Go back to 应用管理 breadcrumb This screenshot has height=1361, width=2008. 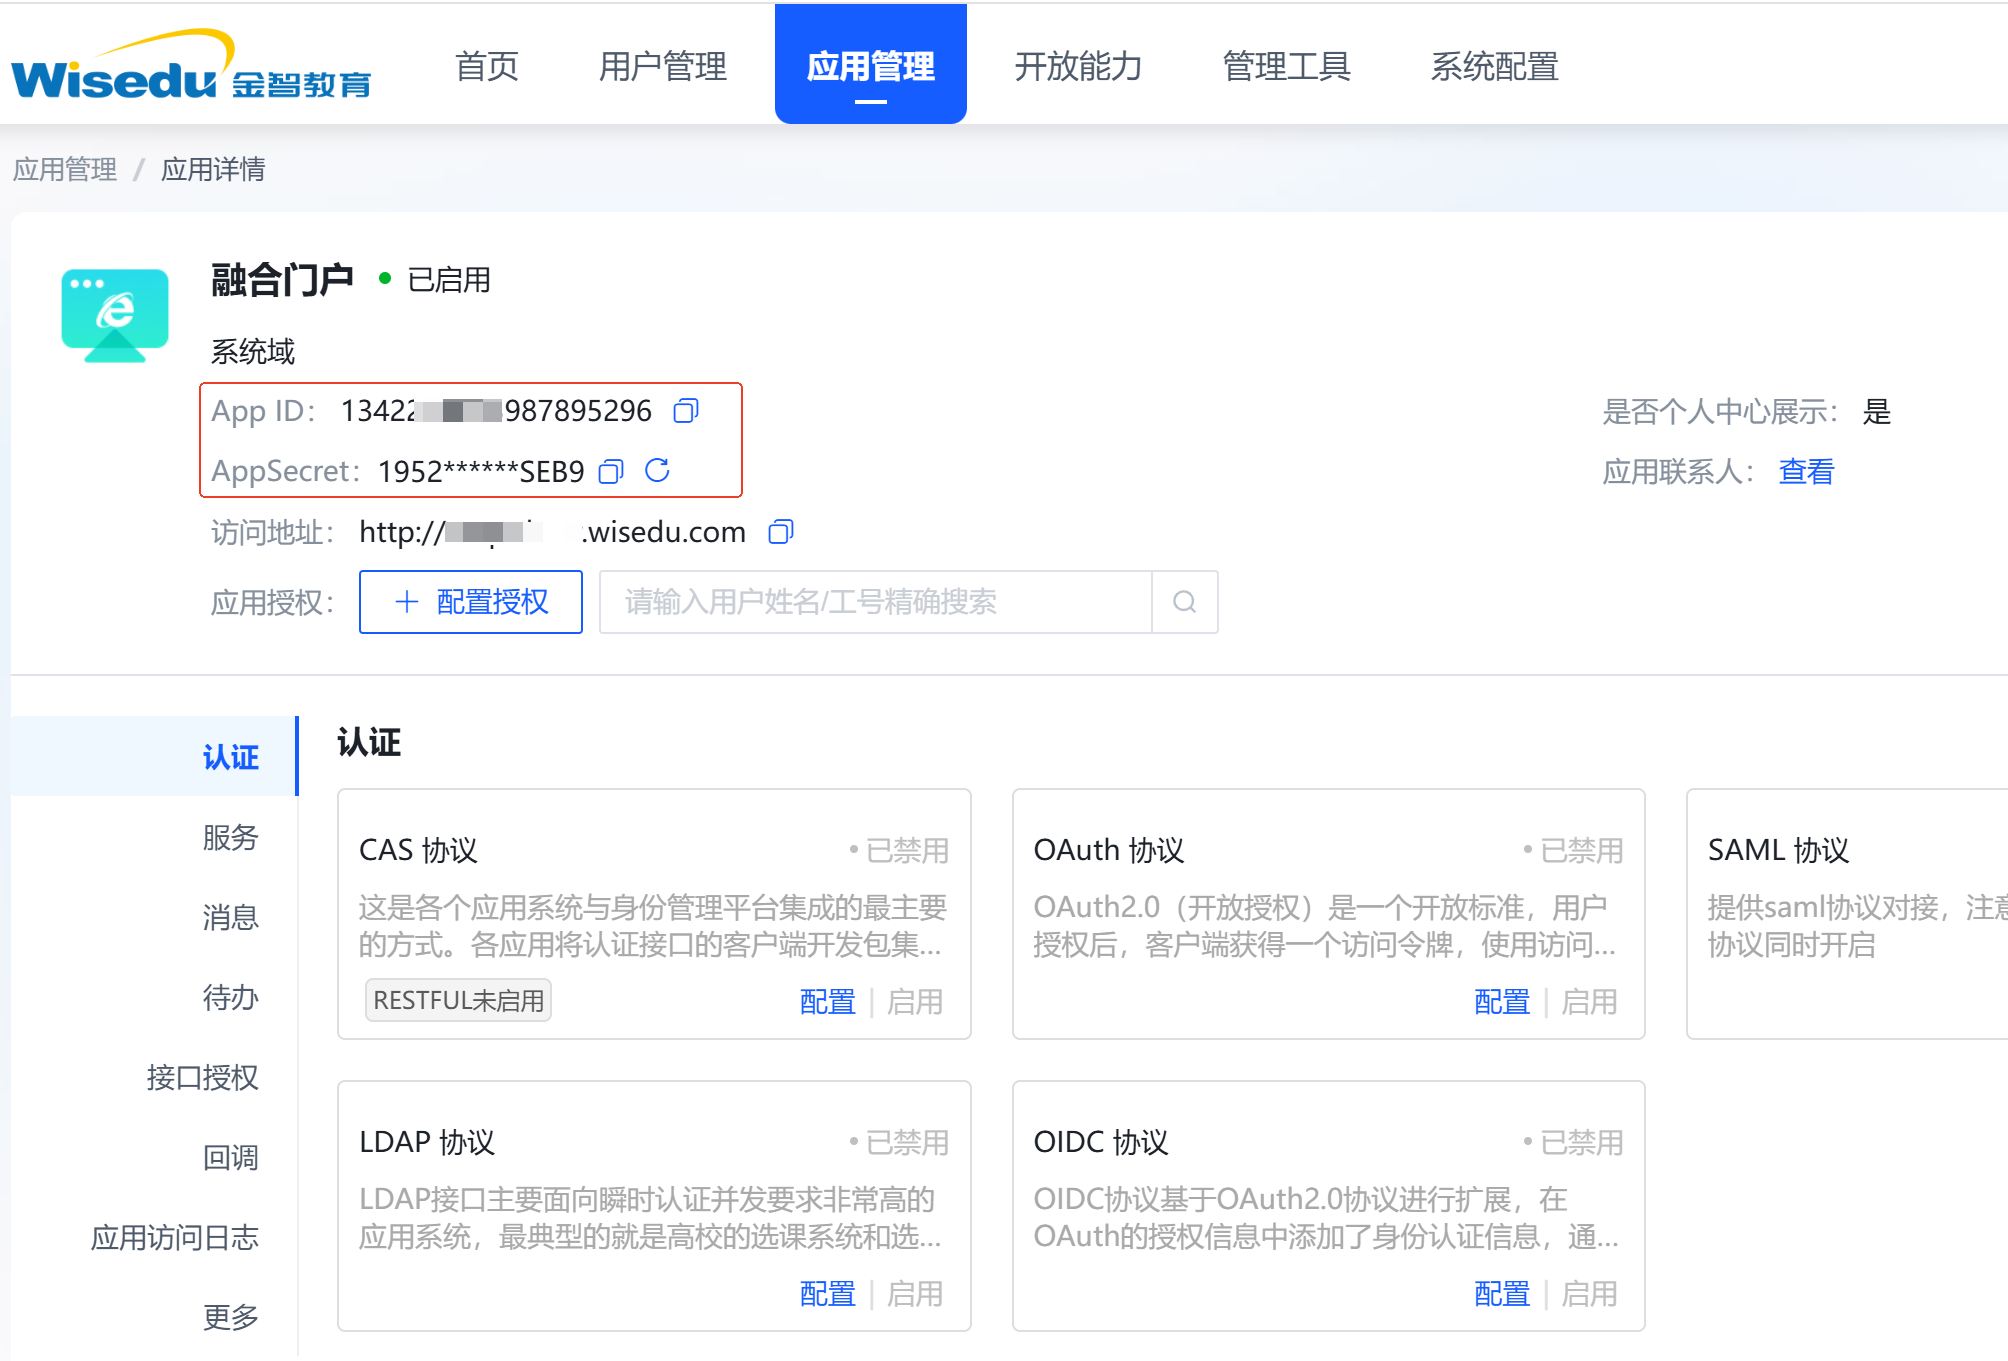pyautogui.click(x=65, y=169)
